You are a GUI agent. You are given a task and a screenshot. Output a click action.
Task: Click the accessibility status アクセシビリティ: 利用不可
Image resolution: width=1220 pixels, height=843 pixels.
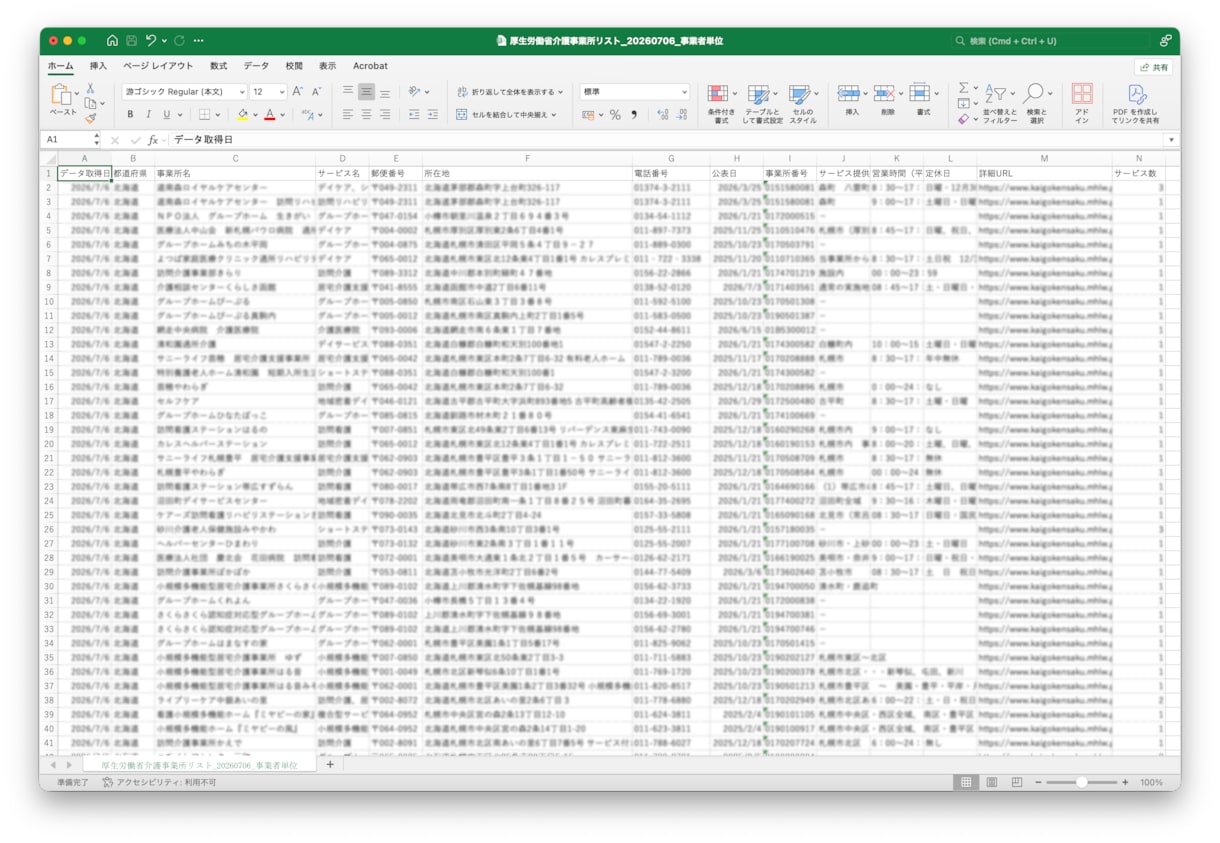[x=158, y=782]
